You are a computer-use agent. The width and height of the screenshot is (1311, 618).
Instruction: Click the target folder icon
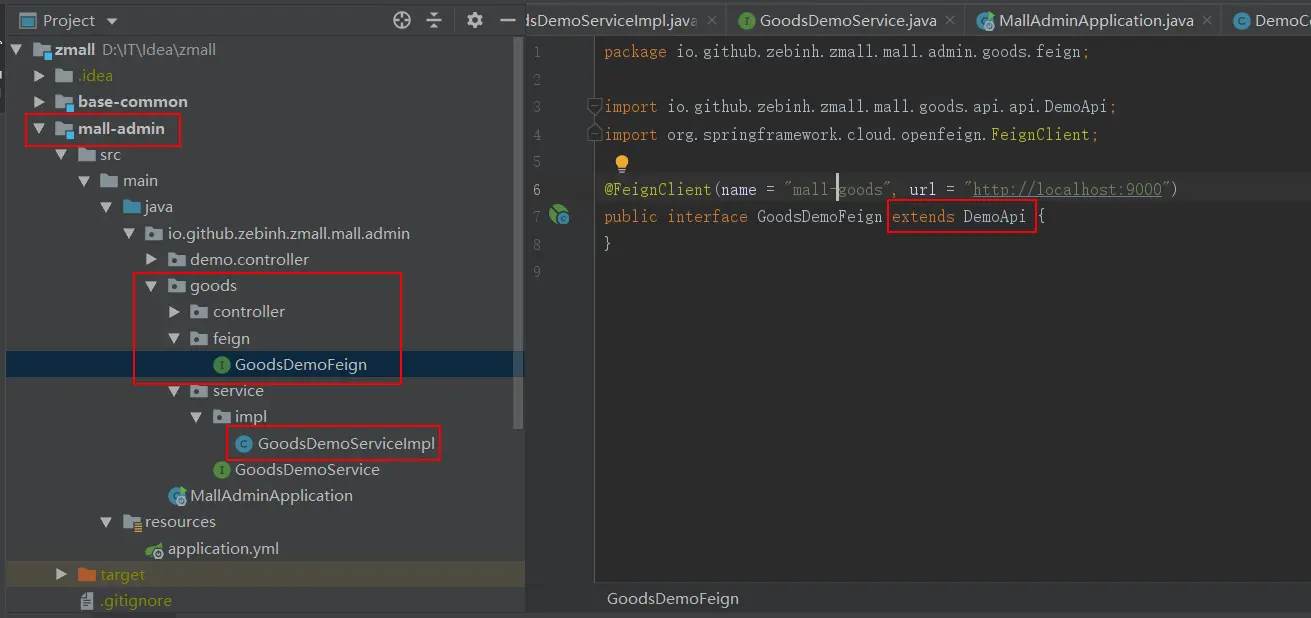[86, 574]
